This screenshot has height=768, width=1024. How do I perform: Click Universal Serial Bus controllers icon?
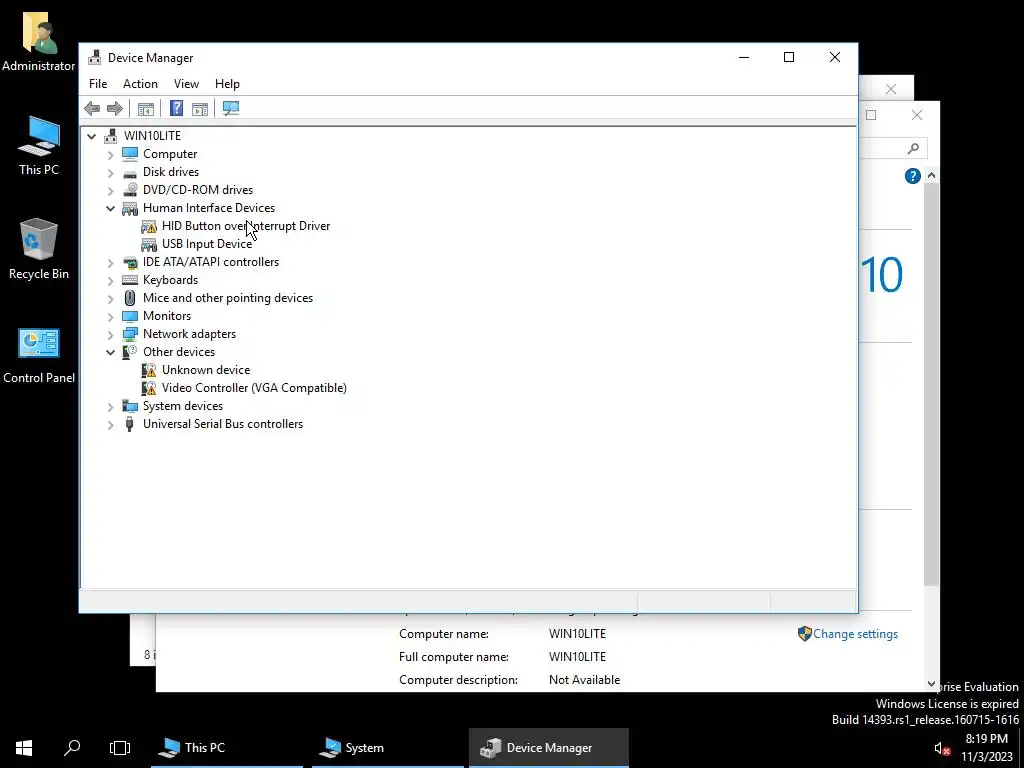tap(130, 424)
